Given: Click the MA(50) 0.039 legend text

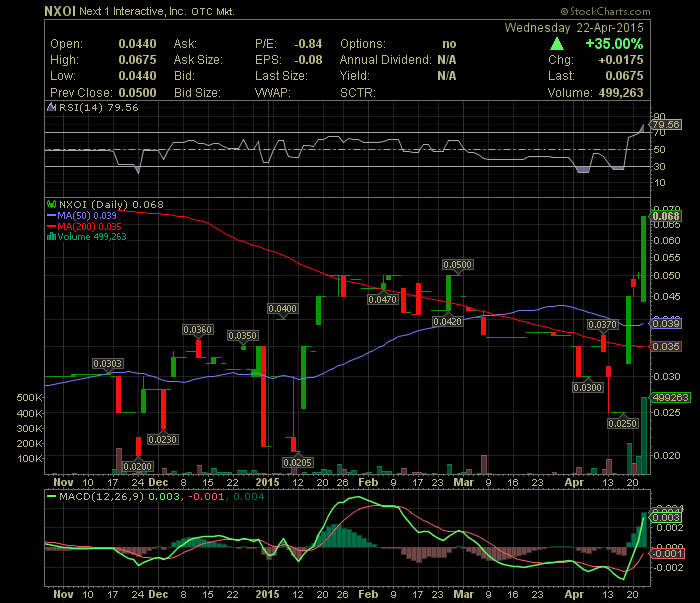Looking at the screenshot, I should [x=87, y=216].
